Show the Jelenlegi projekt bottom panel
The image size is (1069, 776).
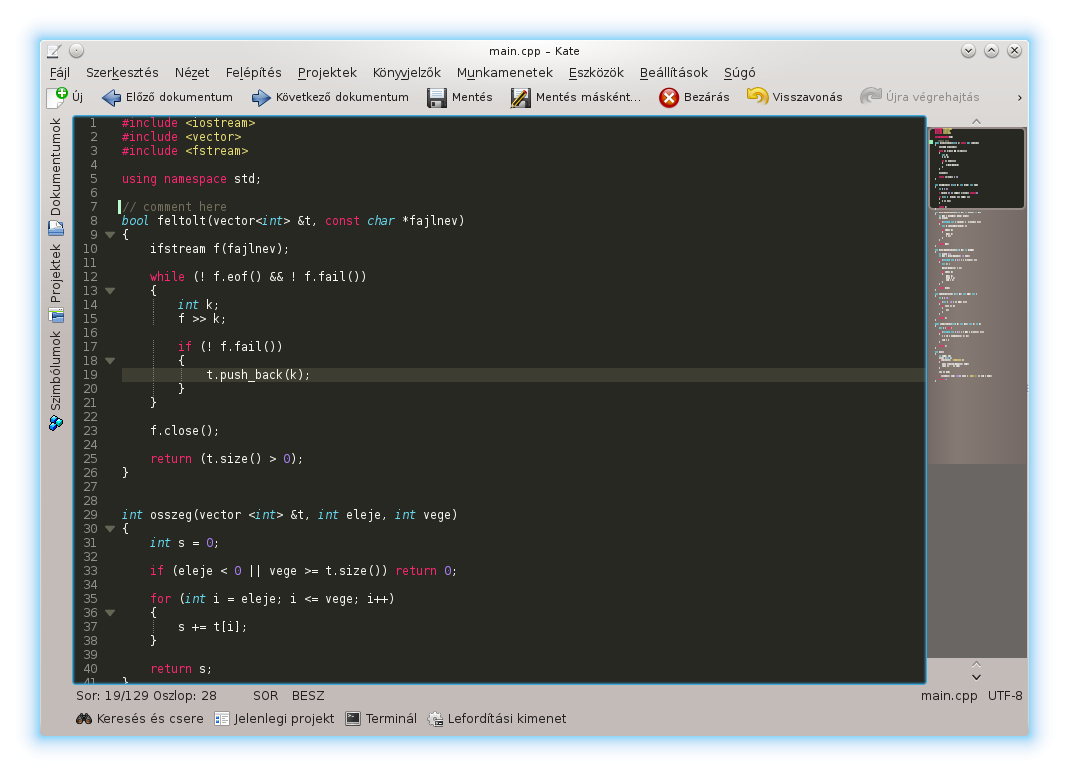(274, 718)
